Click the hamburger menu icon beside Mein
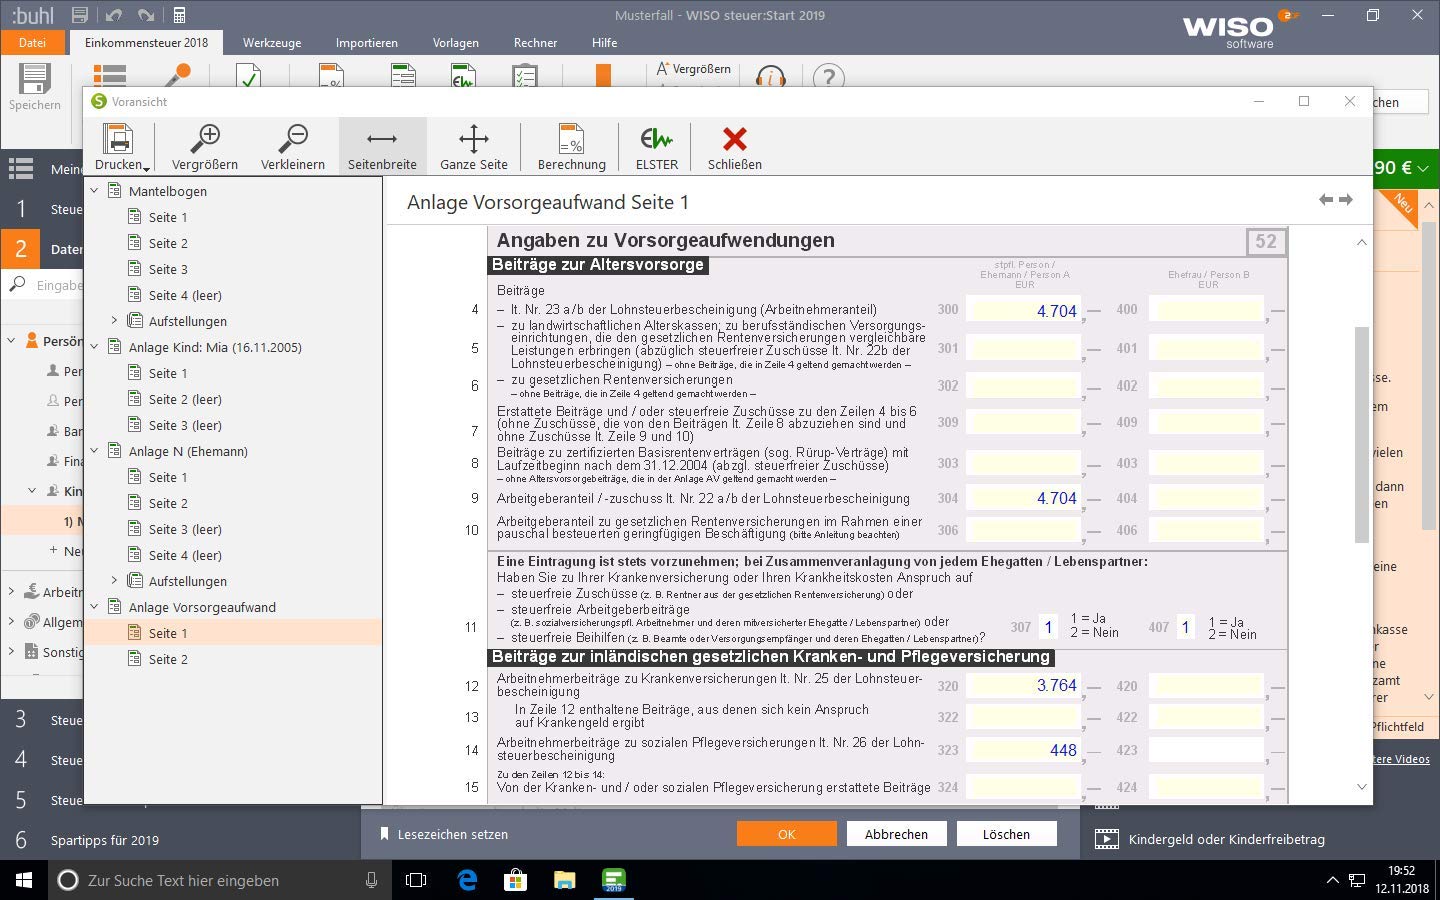 click(21, 168)
